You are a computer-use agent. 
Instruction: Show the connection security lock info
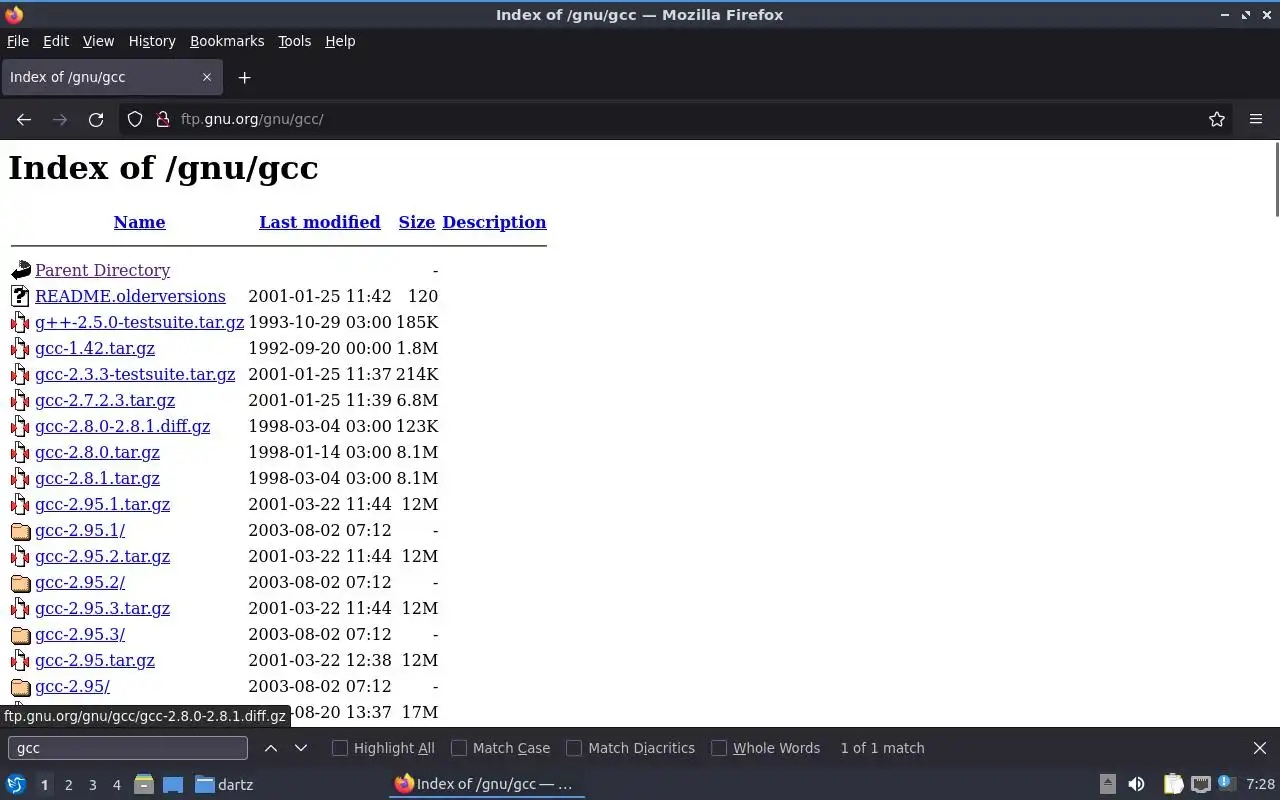click(x=163, y=119)
